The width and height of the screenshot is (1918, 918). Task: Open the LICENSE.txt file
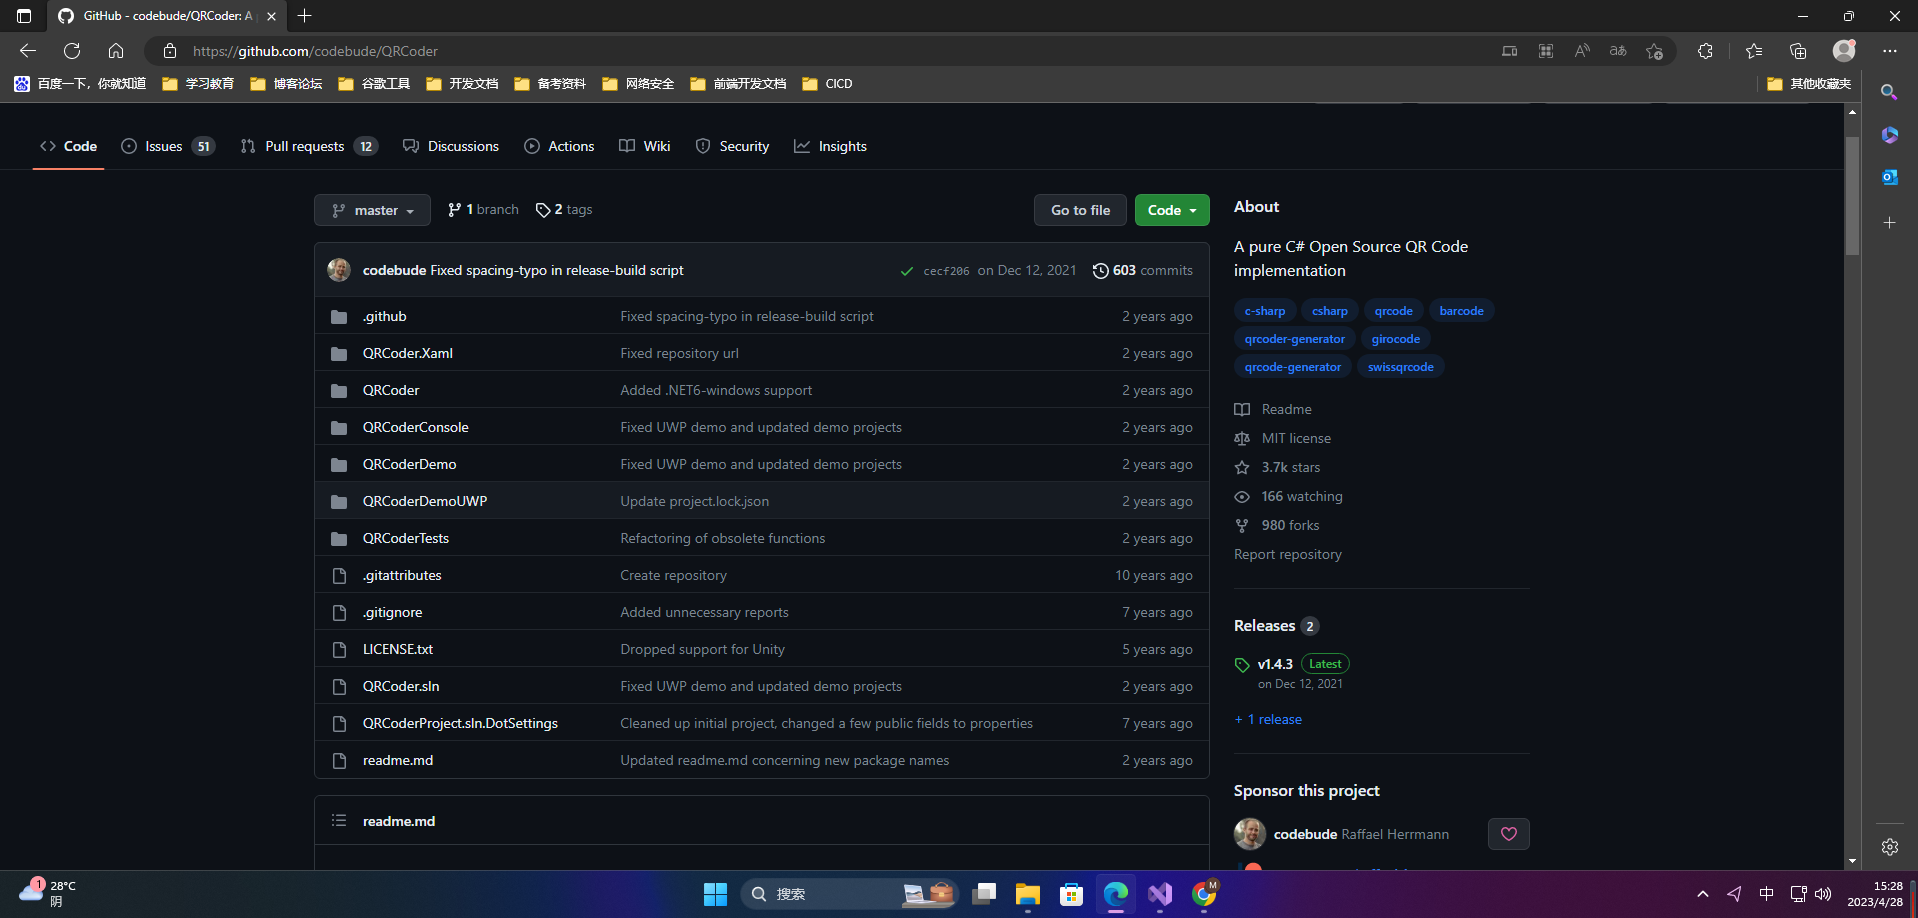click(x=398, y=650)
